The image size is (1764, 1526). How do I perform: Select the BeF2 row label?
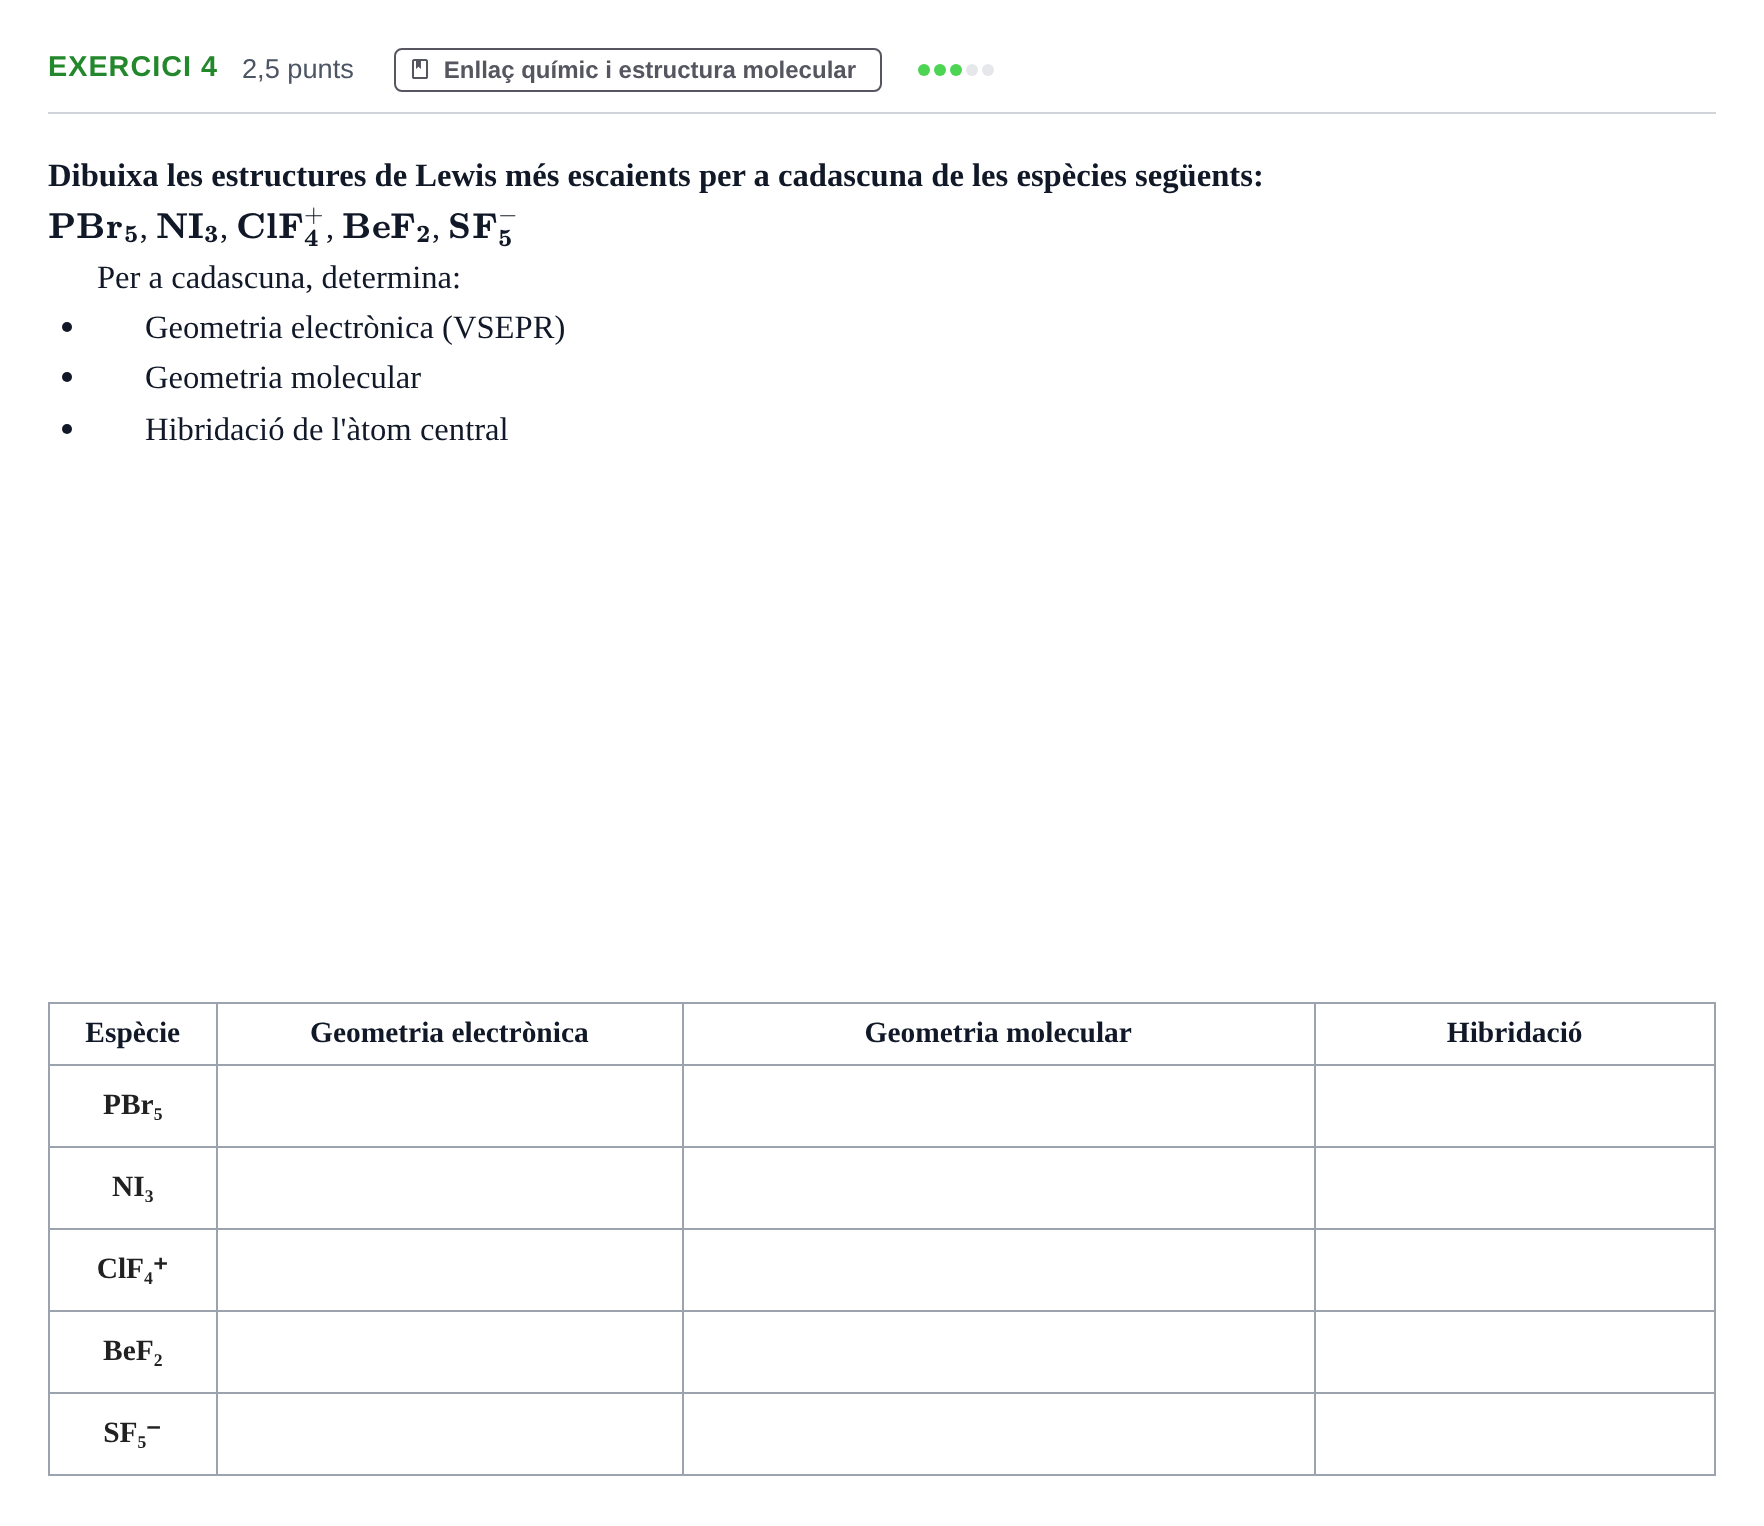133,1352
